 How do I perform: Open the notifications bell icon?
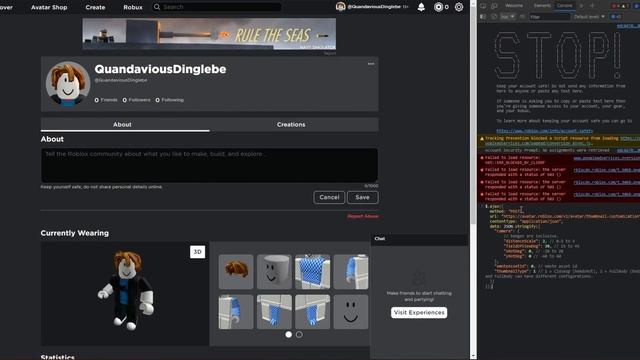[421, 7]
